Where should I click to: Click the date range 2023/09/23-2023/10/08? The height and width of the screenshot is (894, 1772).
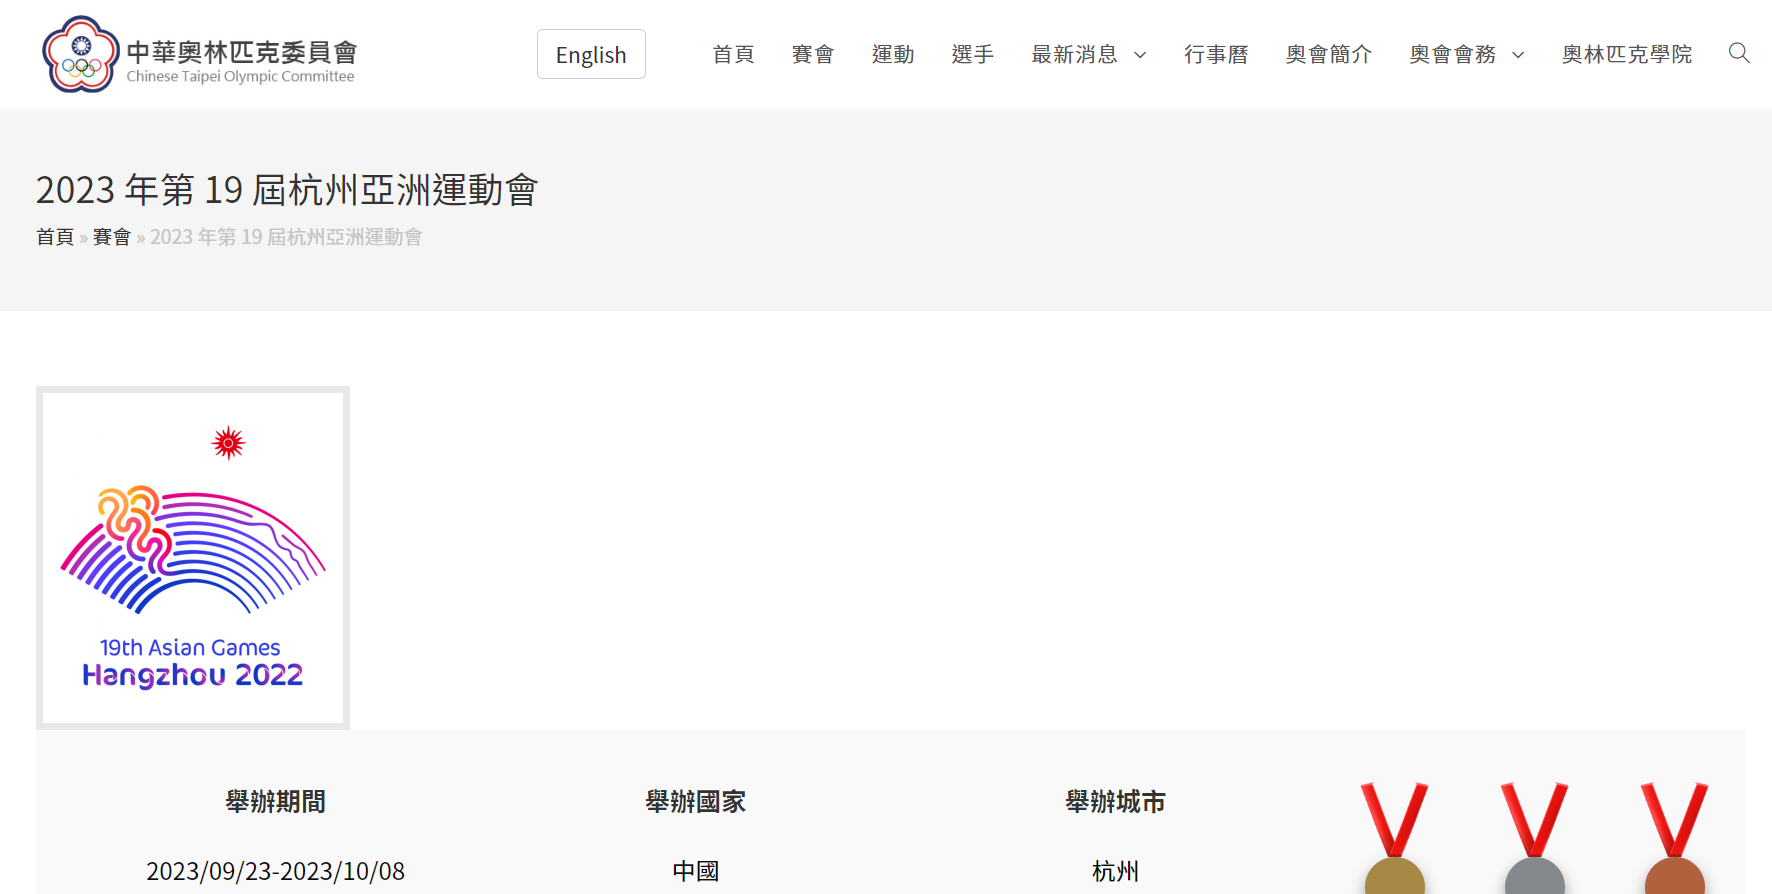[x=276, y=871]
